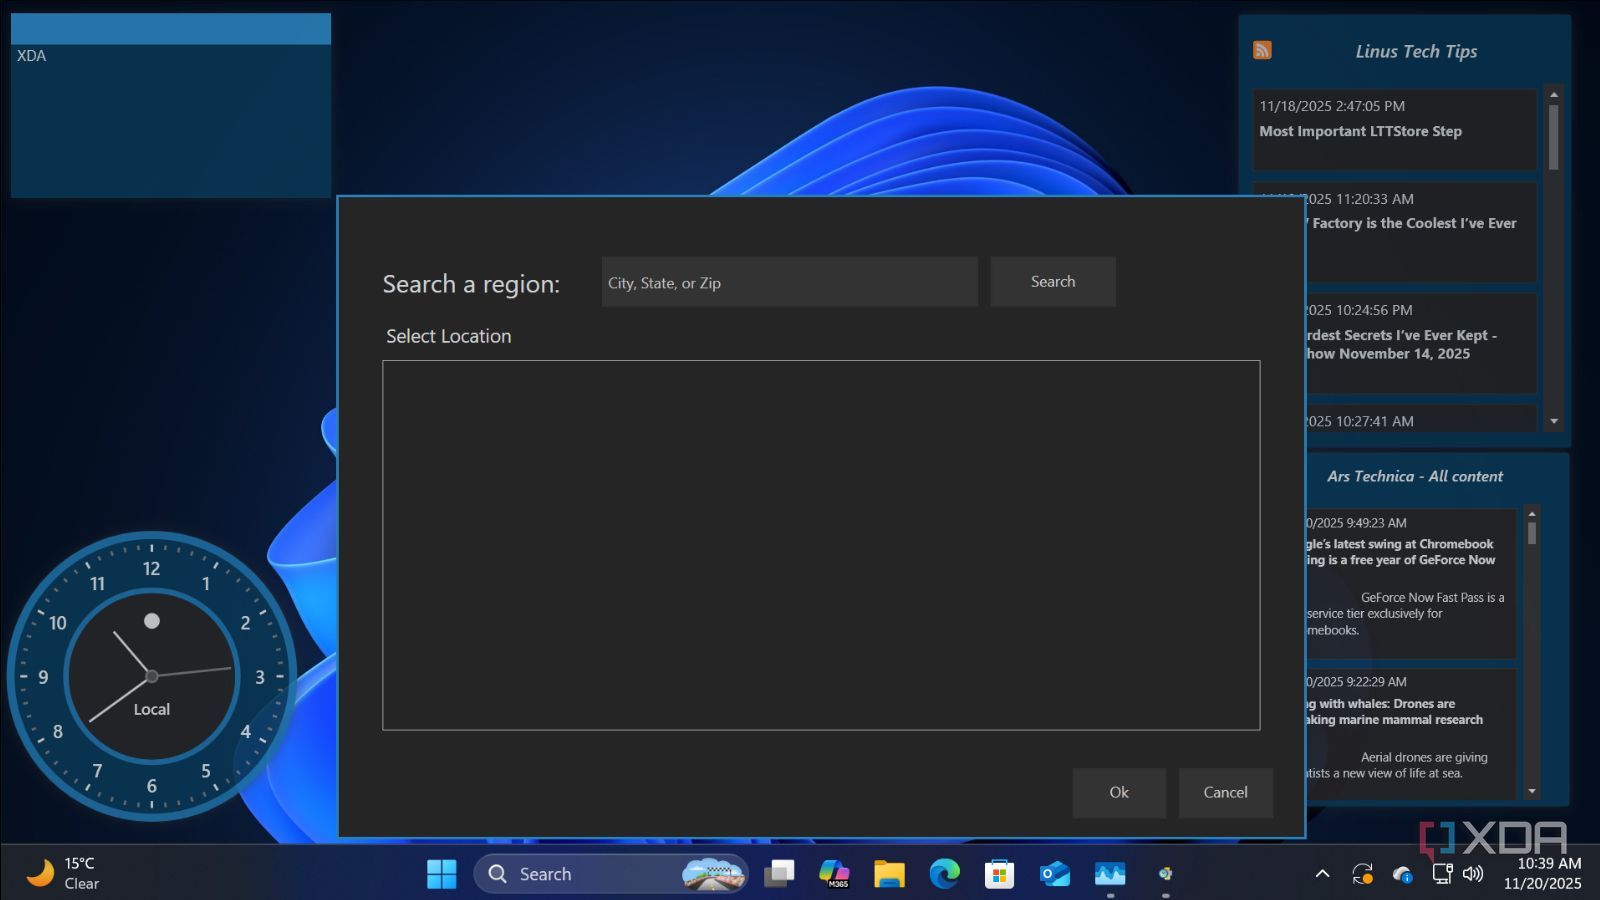This screenshot has width=1600, height=900.
Task: Launch Microsoft Edge from taskbar
Action: tap(944, 874)
